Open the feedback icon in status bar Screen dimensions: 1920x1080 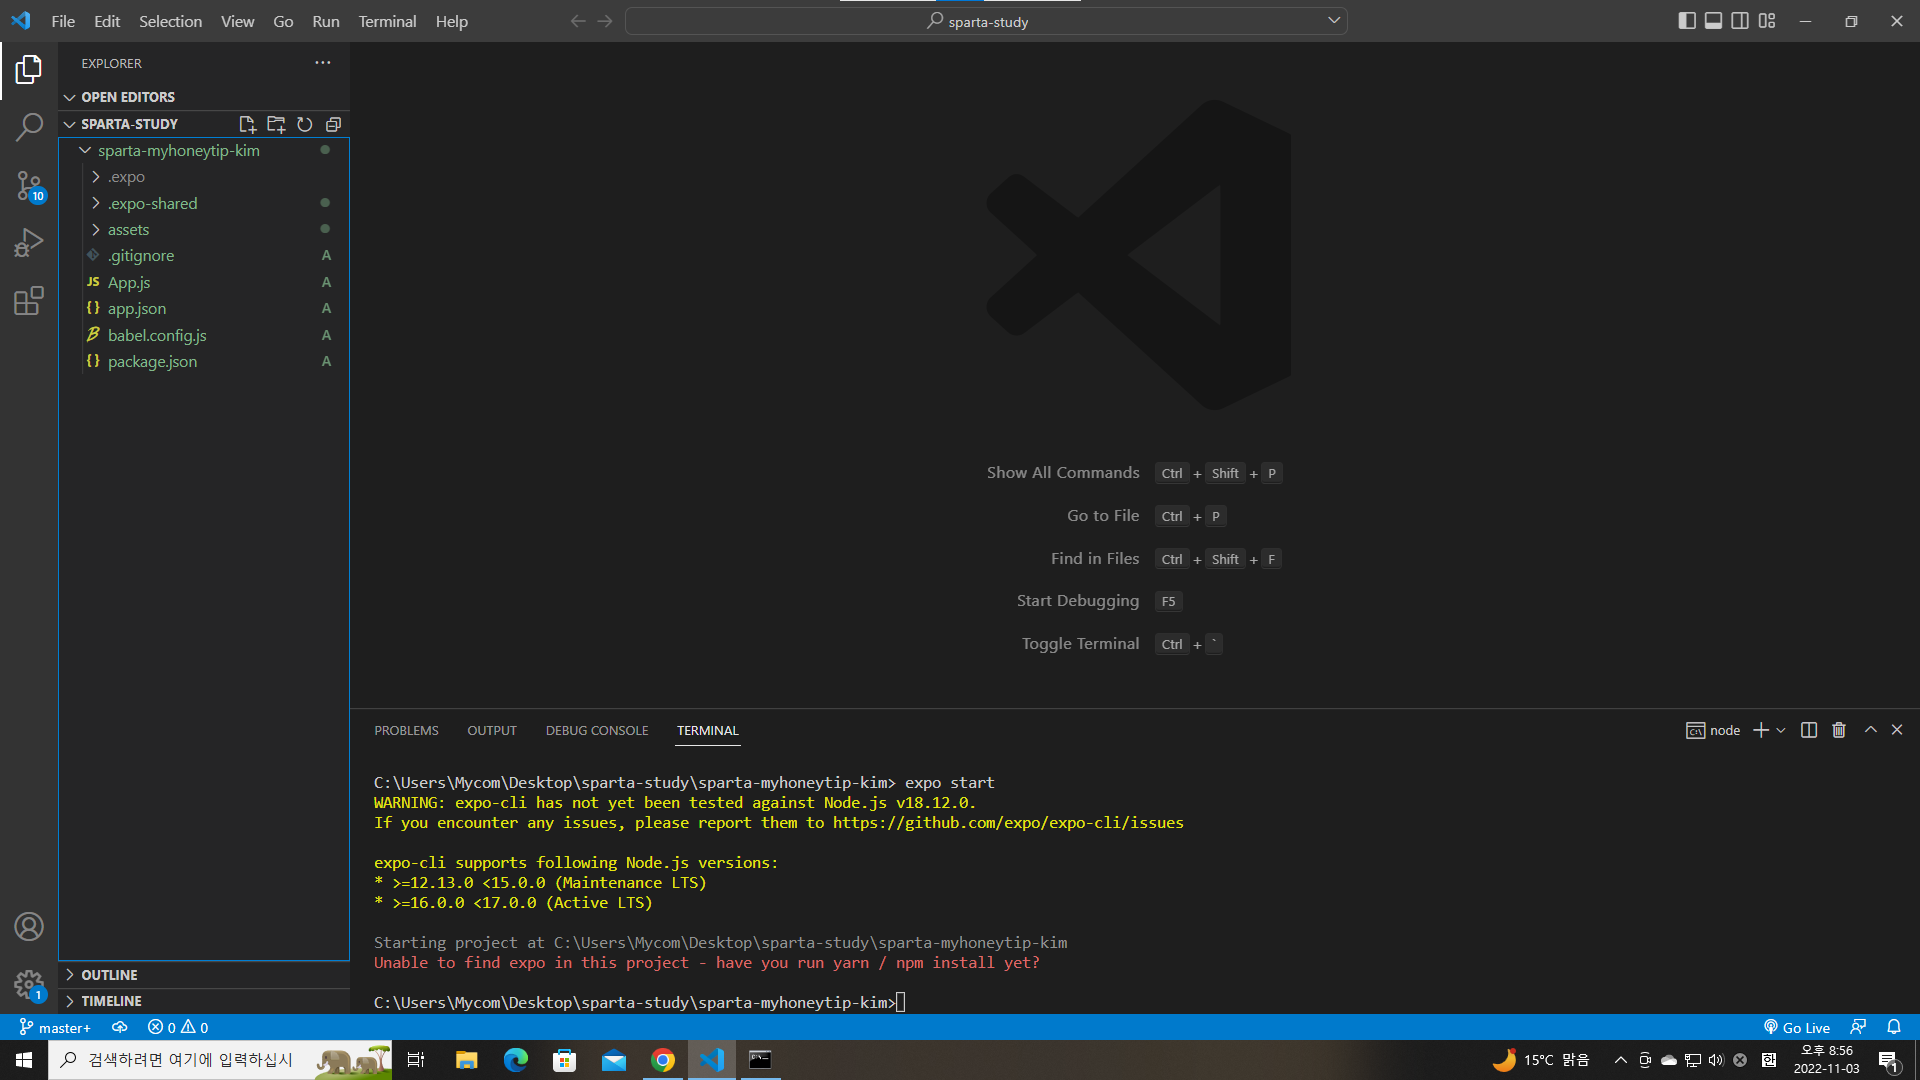click(x=1858, y=1027)
